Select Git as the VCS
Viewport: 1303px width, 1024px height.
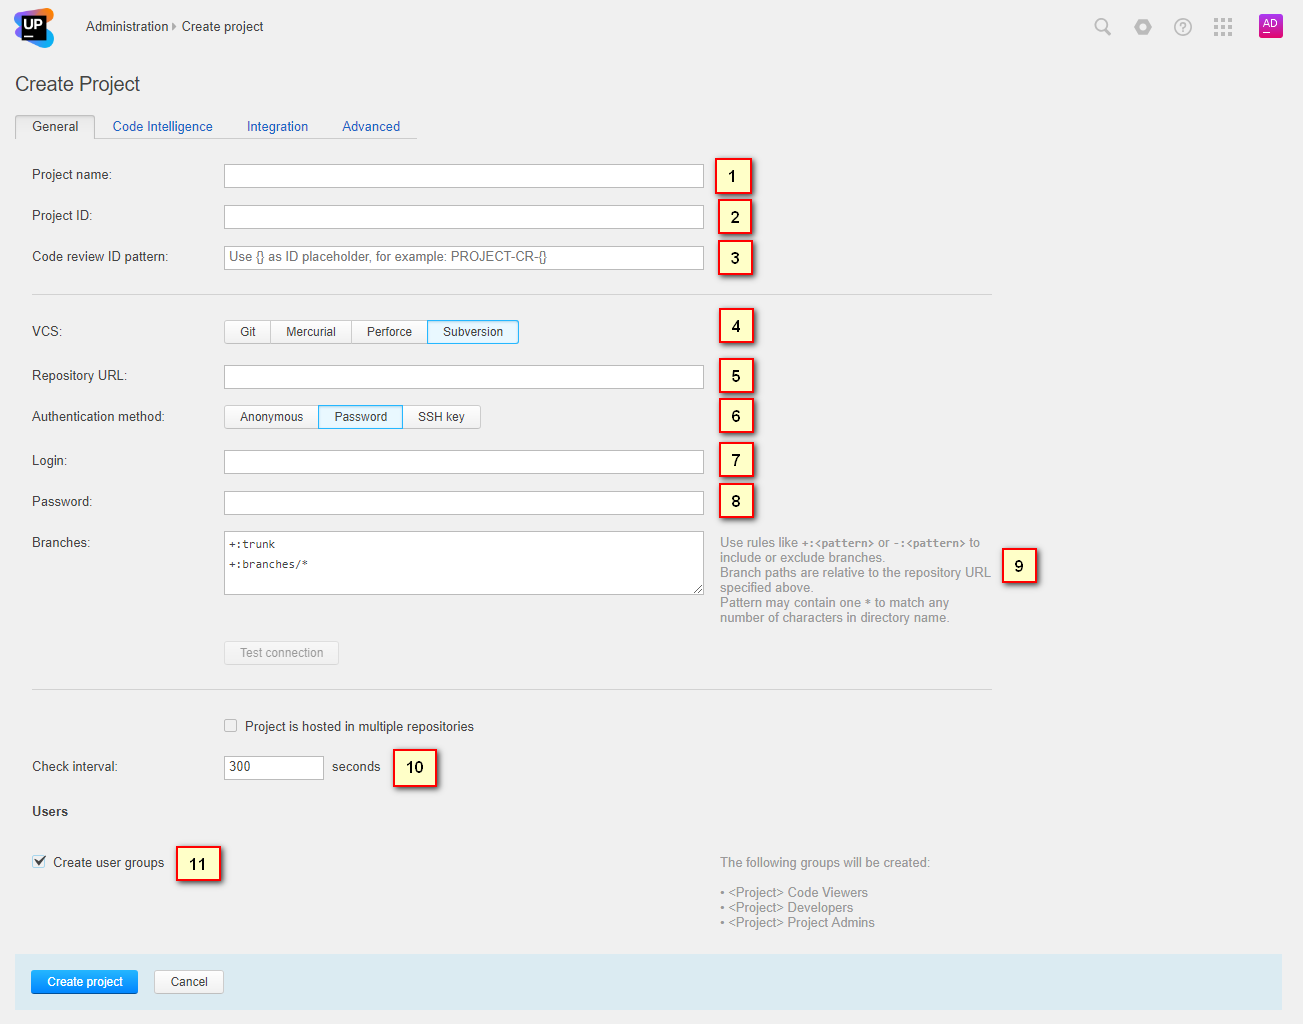tap(247, 332)
